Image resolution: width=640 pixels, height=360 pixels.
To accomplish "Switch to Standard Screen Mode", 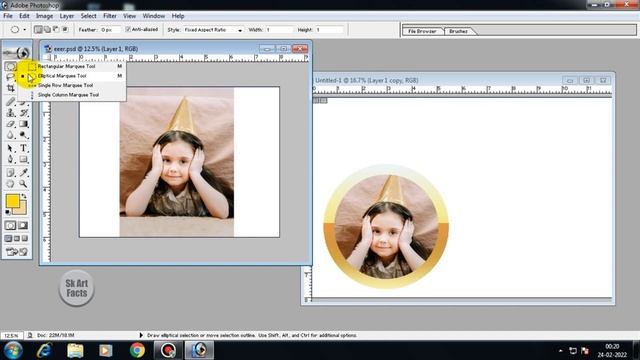I will coord(9,238).
